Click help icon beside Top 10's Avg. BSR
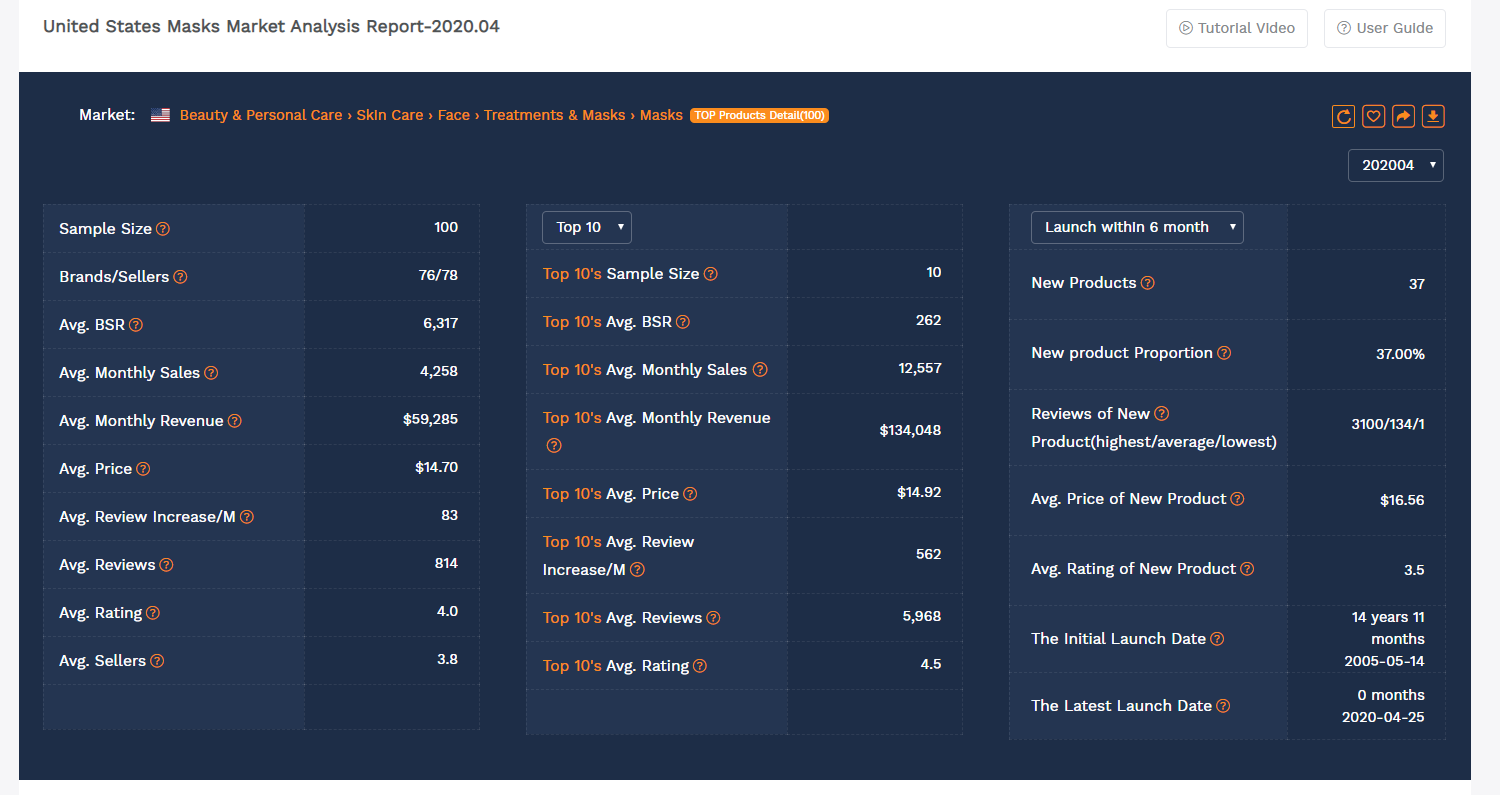1500x795 pixels. (682, 322)
